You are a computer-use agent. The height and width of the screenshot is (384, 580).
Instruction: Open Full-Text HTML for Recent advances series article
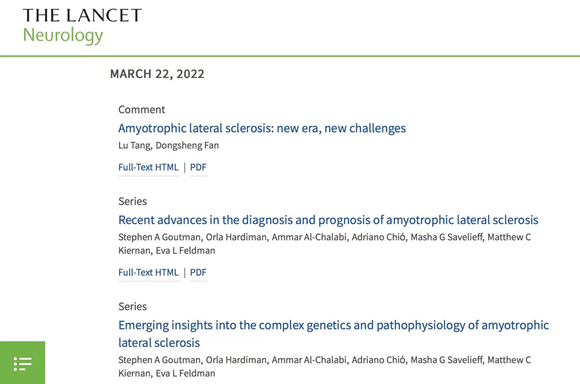pyautogui.click(x=148, y=272)
